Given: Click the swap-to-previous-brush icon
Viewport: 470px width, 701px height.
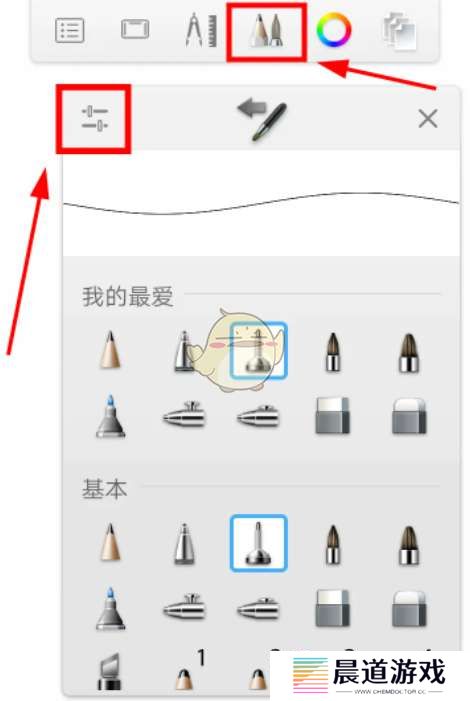Looking at the screenshot, I should [262, 120].
